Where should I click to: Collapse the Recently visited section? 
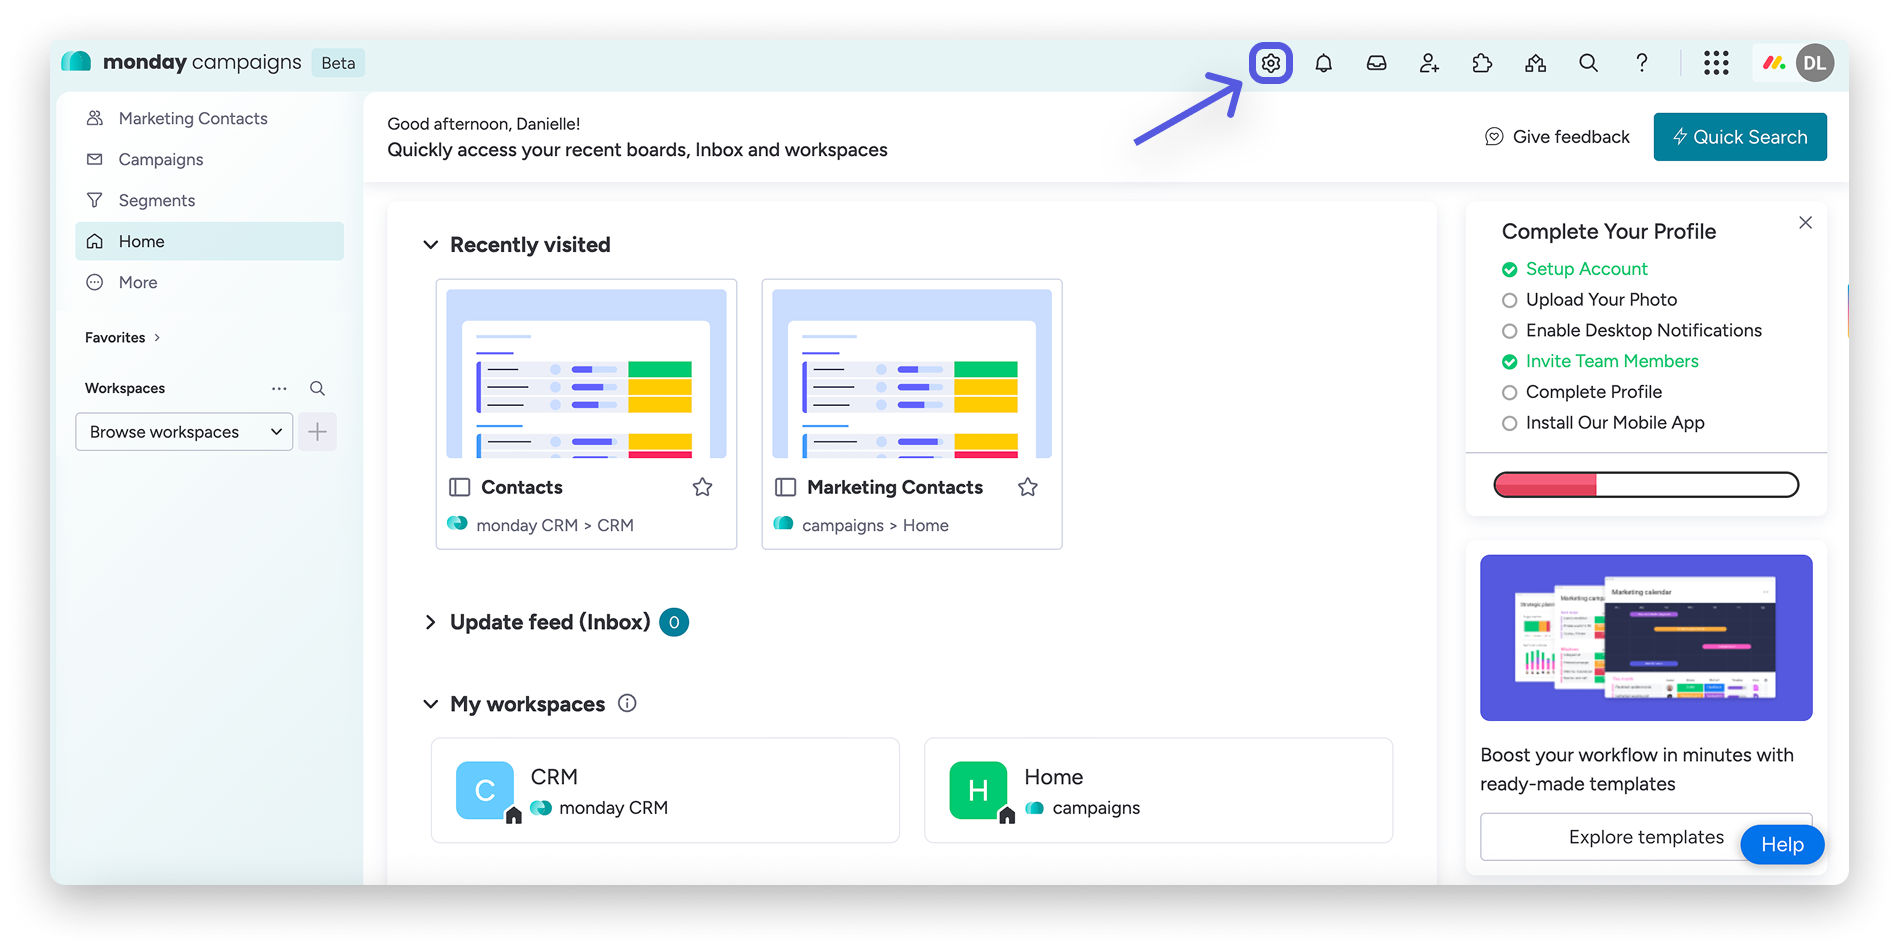[x=430, y=245]
